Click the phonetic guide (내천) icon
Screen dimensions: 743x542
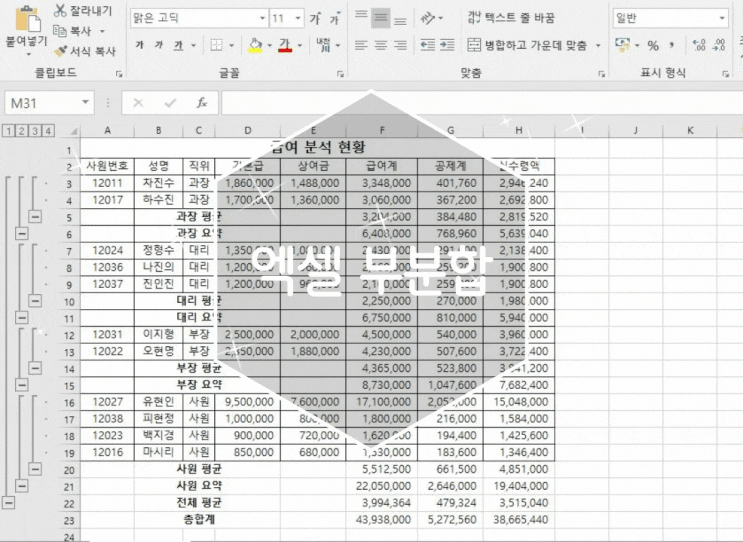pos(323,45)
